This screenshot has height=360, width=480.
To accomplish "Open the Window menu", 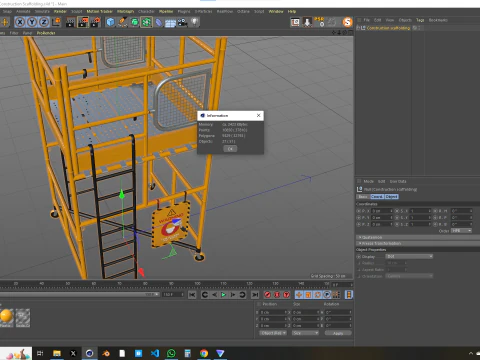I will pyautogui.click(x=276, y=11).
